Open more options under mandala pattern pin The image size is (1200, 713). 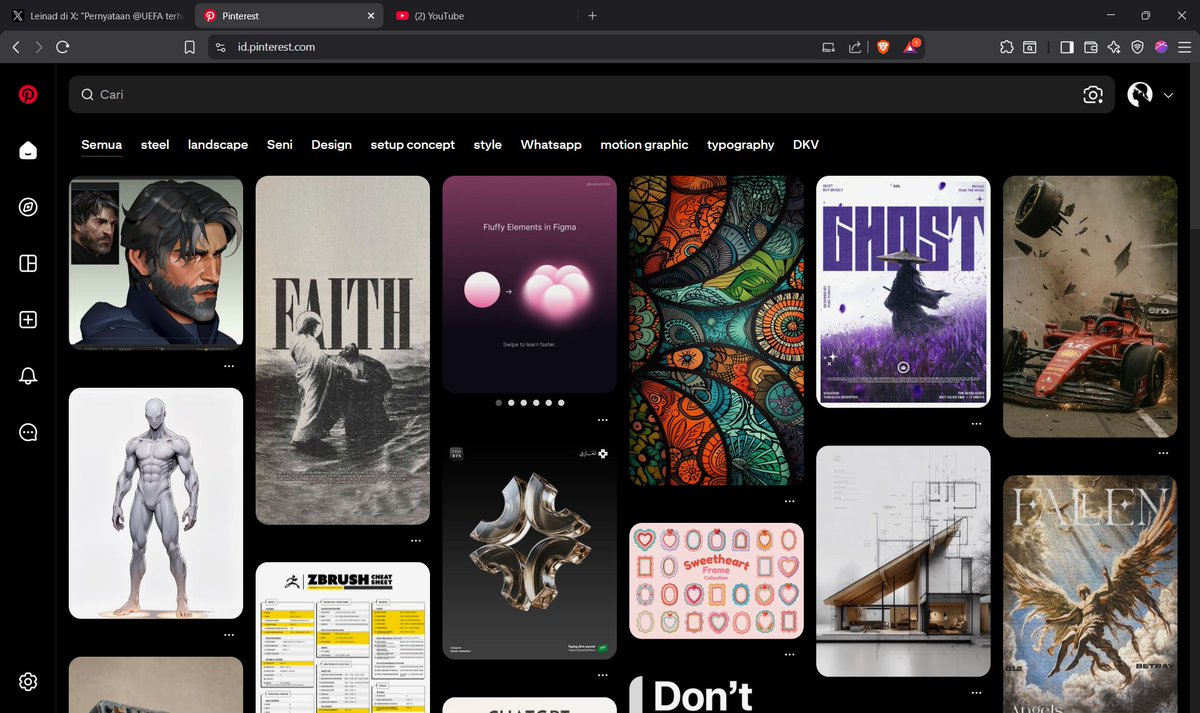click(x=790, y=502)
